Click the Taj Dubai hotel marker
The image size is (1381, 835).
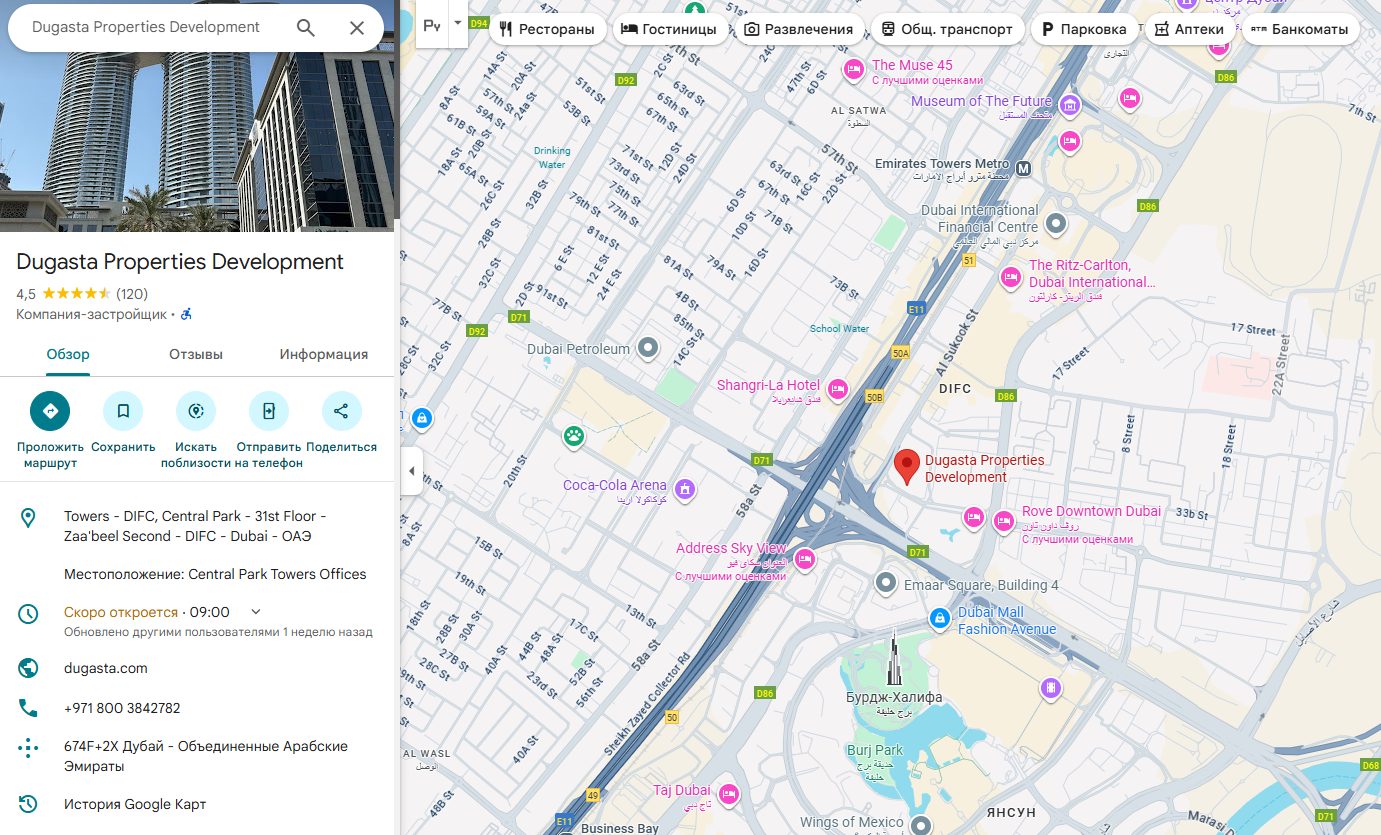(x=728, y=794)
